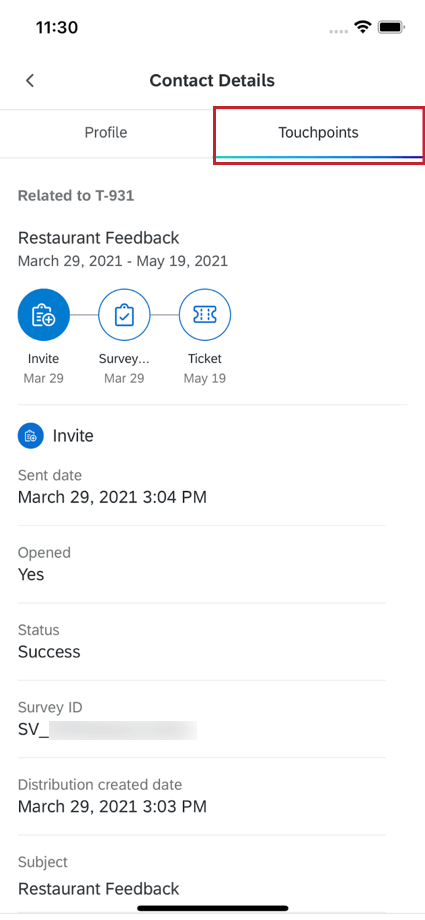The width and height of the screenshot is (425, 920).
Task: Tap the Subject Restaurant Feedback field
Action: (x=201, y=874)
